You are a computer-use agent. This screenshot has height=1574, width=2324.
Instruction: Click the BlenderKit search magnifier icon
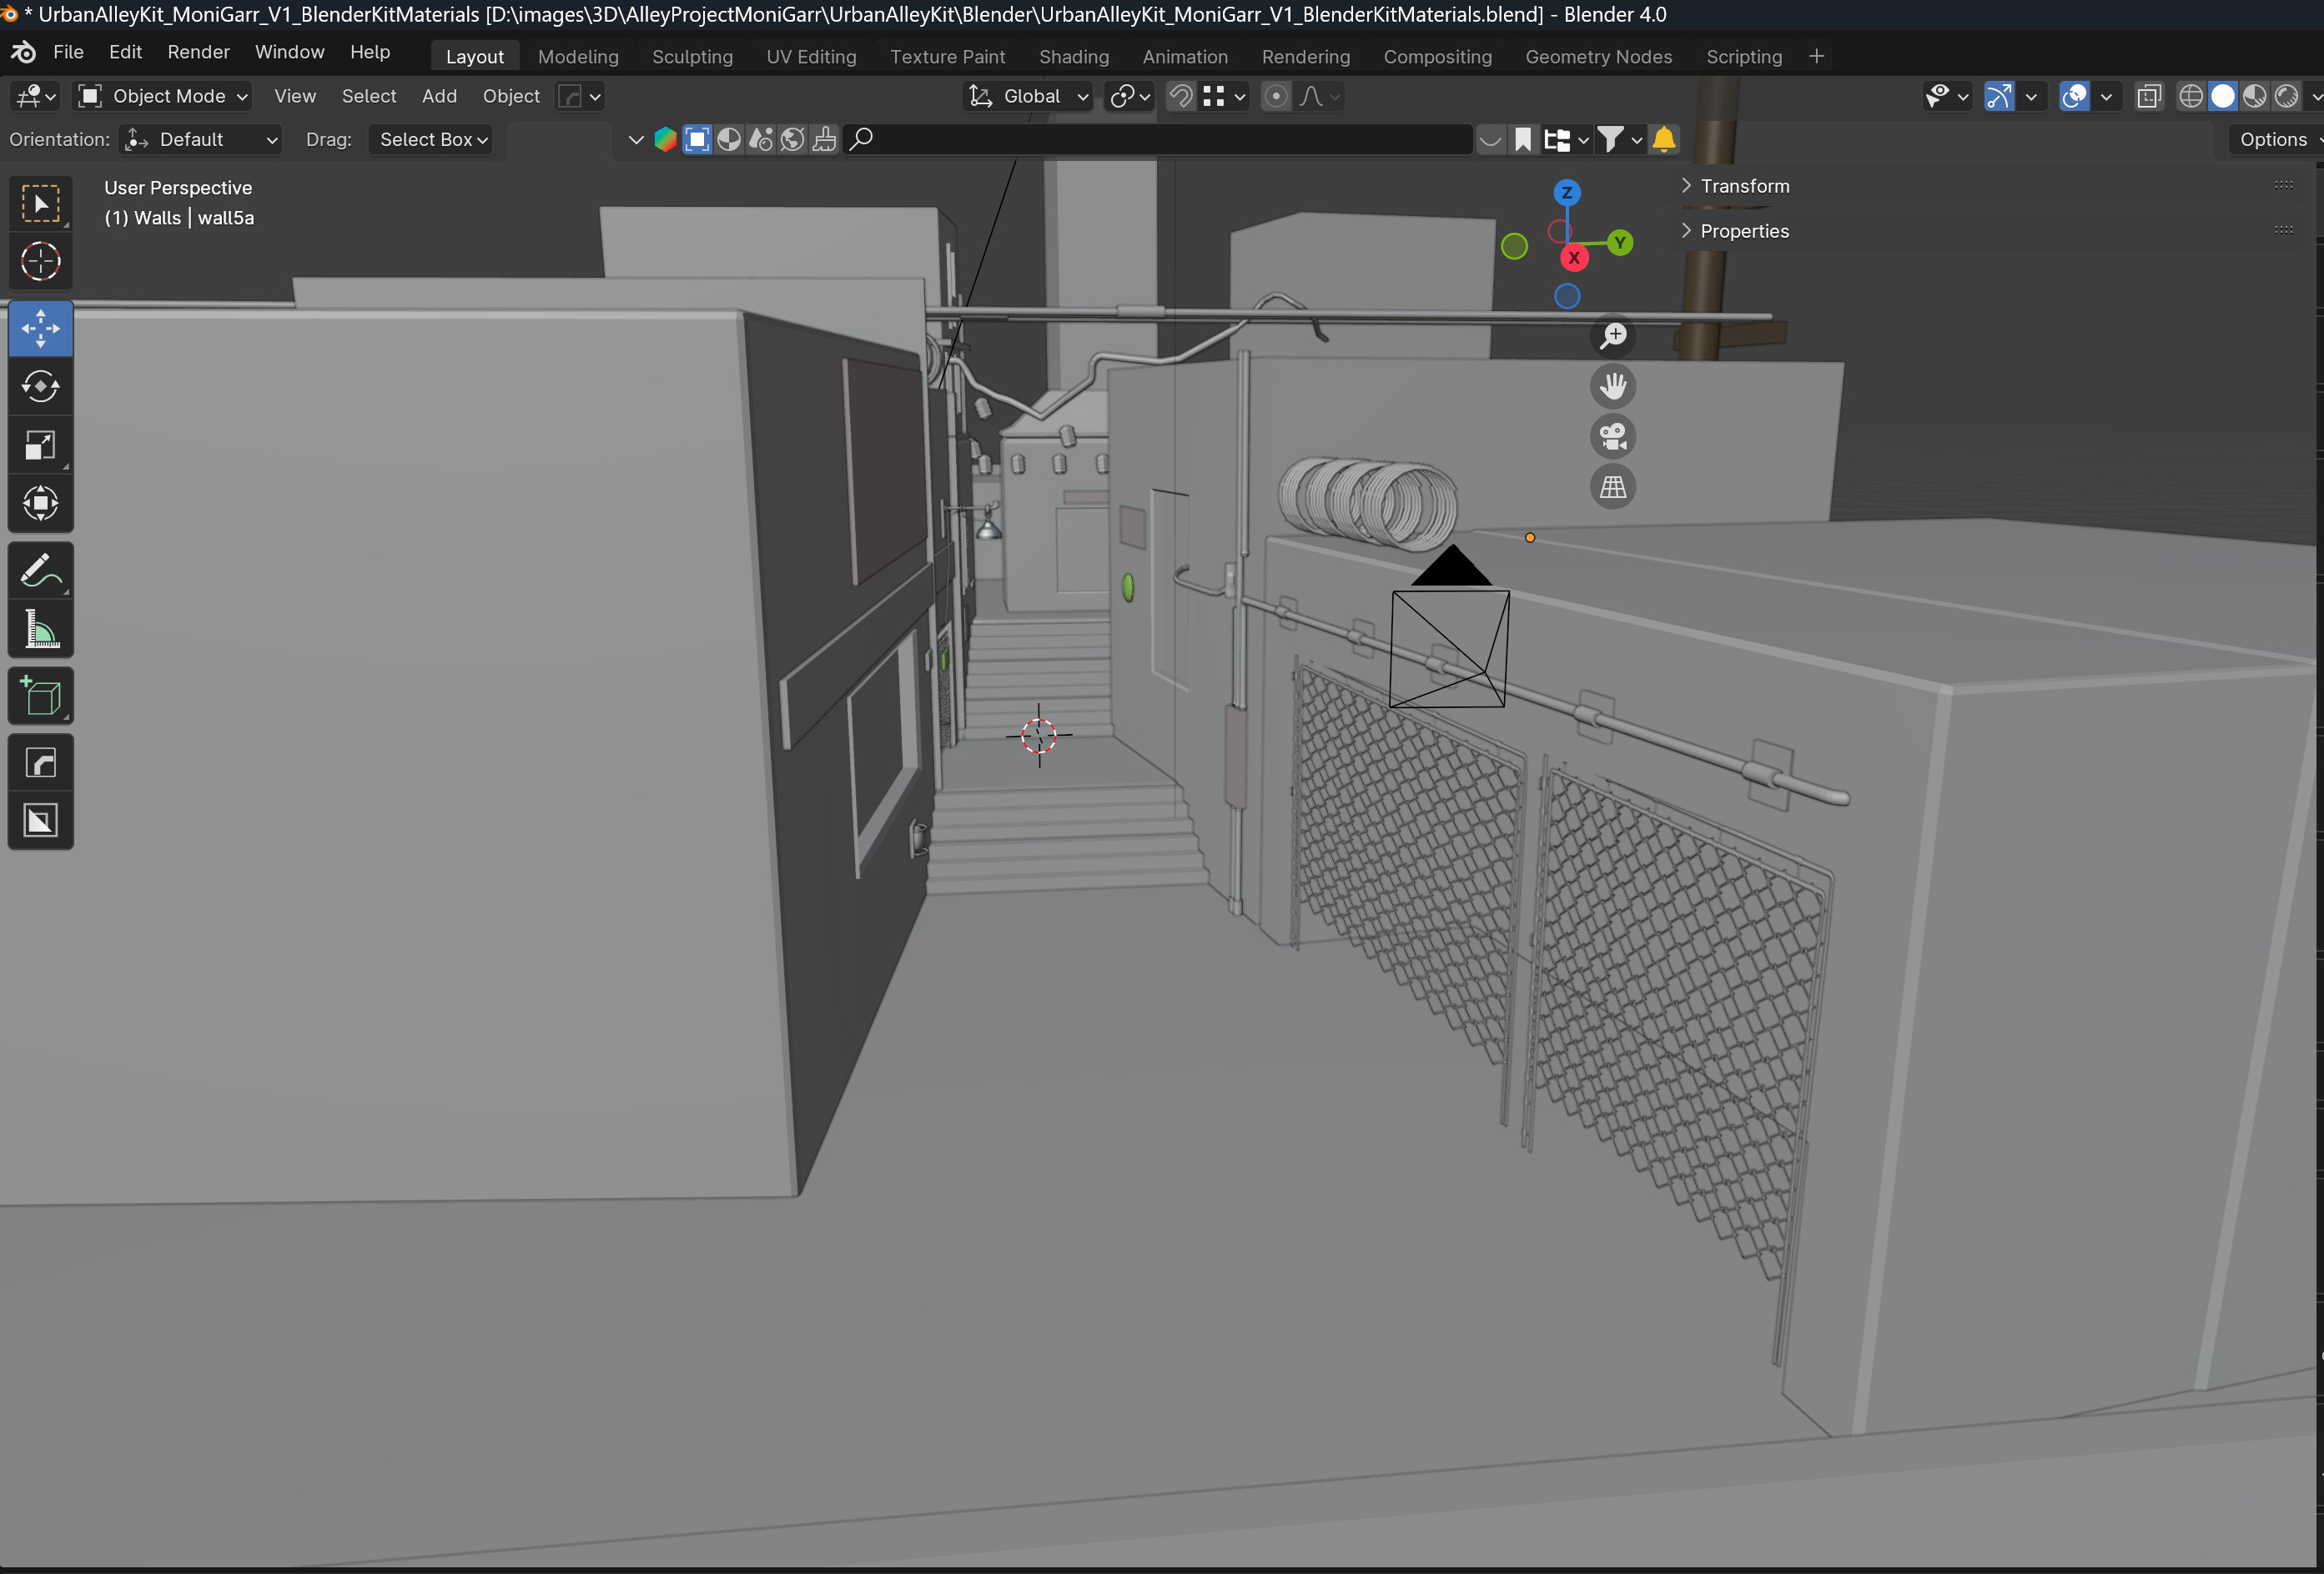point(861,139)
